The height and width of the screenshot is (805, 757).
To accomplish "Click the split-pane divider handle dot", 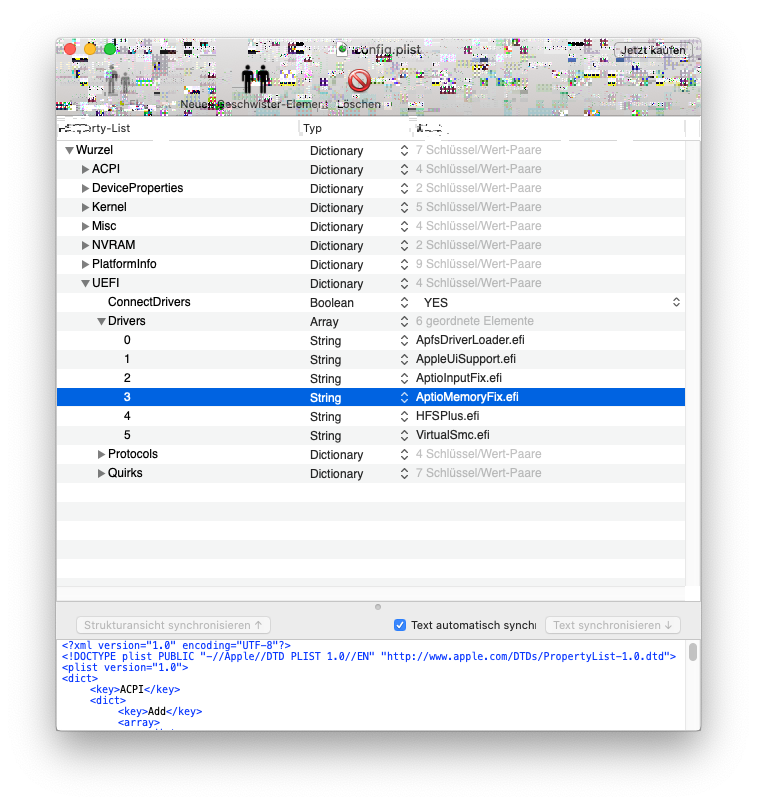I will 378,607.
